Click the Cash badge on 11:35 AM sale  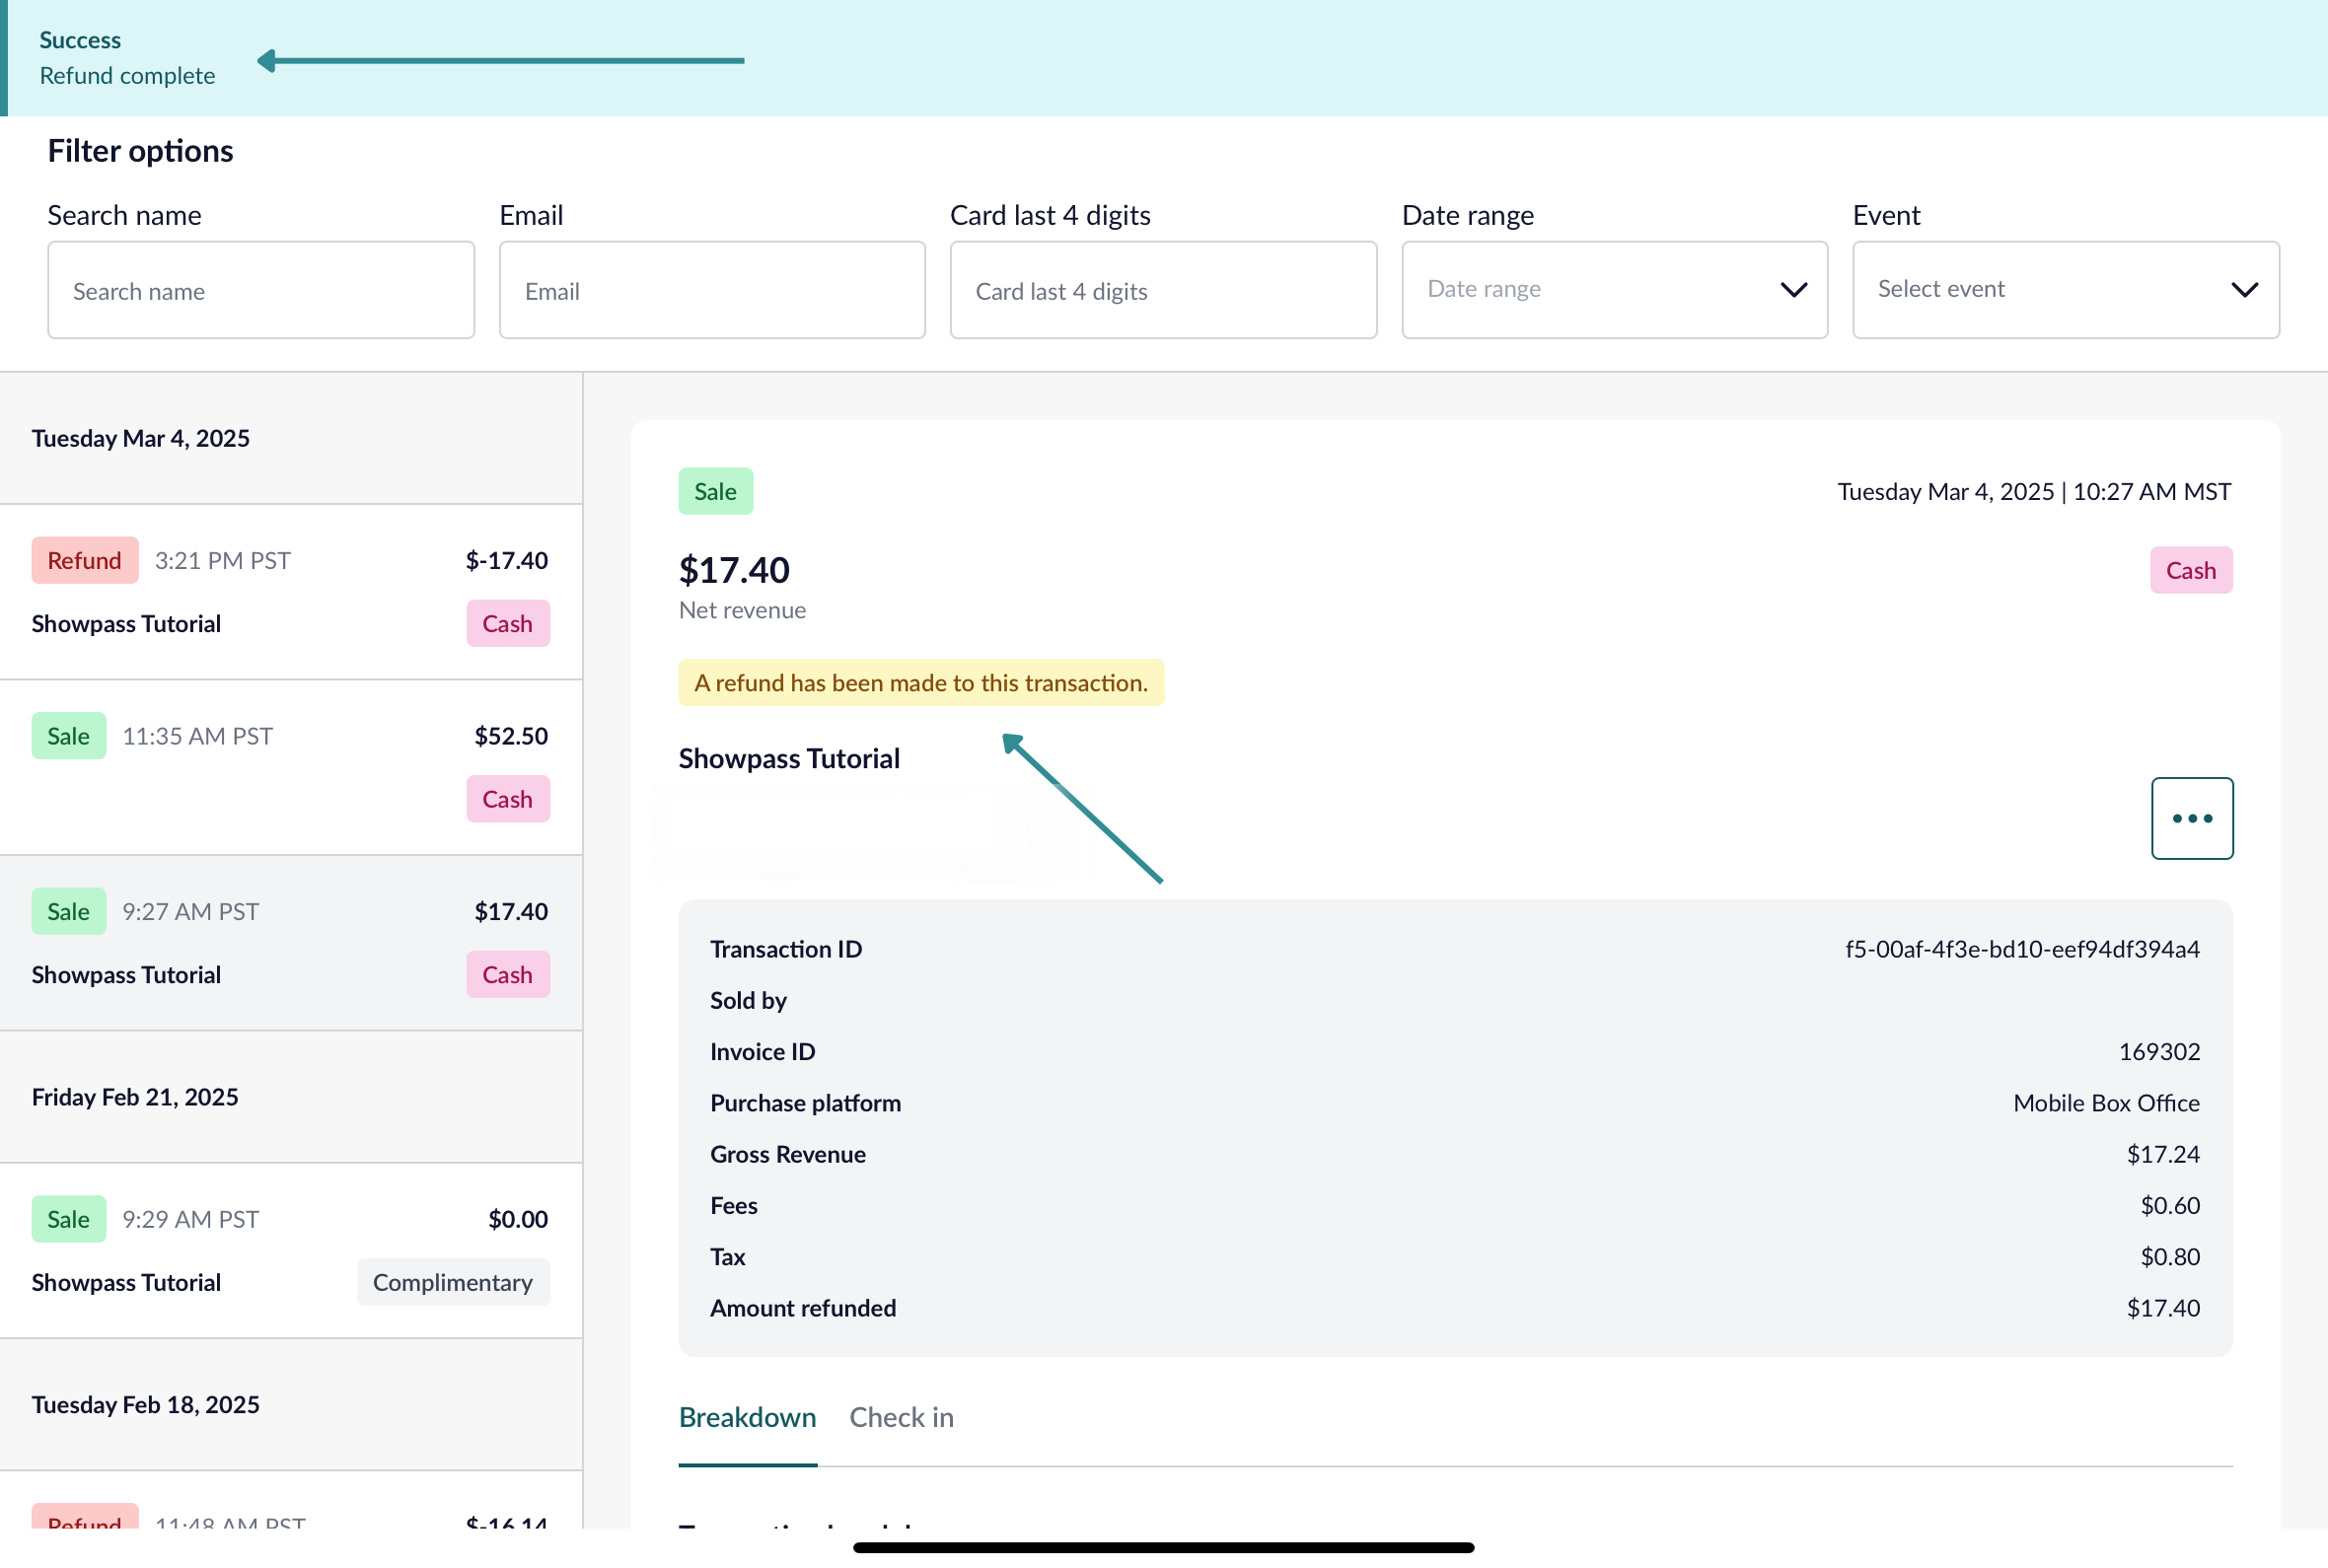(508, 799)
